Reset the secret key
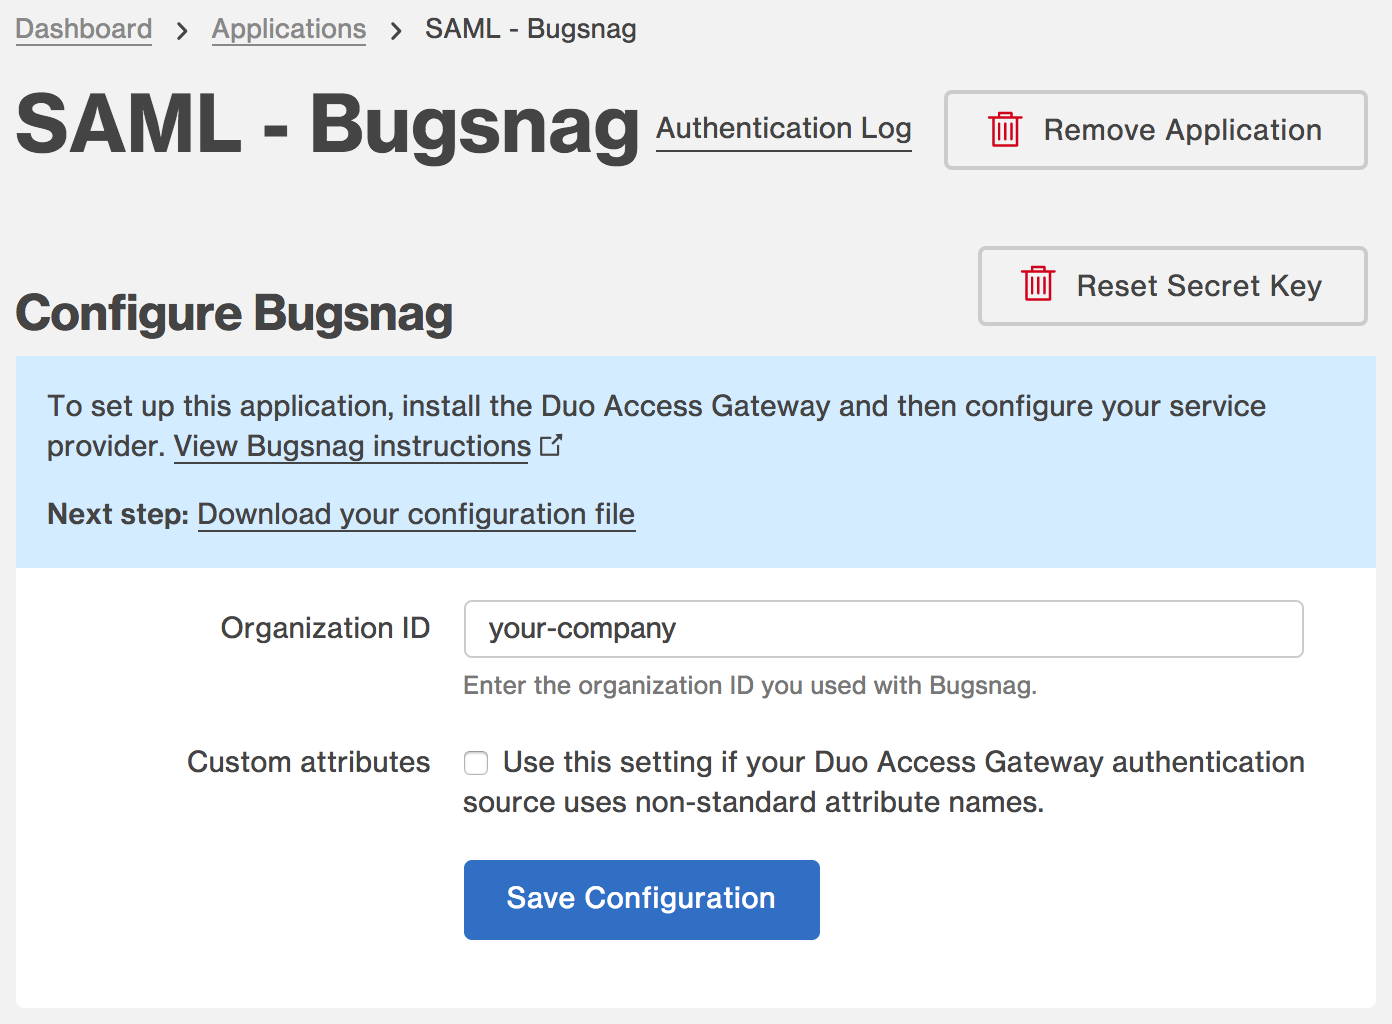Viewport: 1392px width, 1024px height. click(1172, 286)
